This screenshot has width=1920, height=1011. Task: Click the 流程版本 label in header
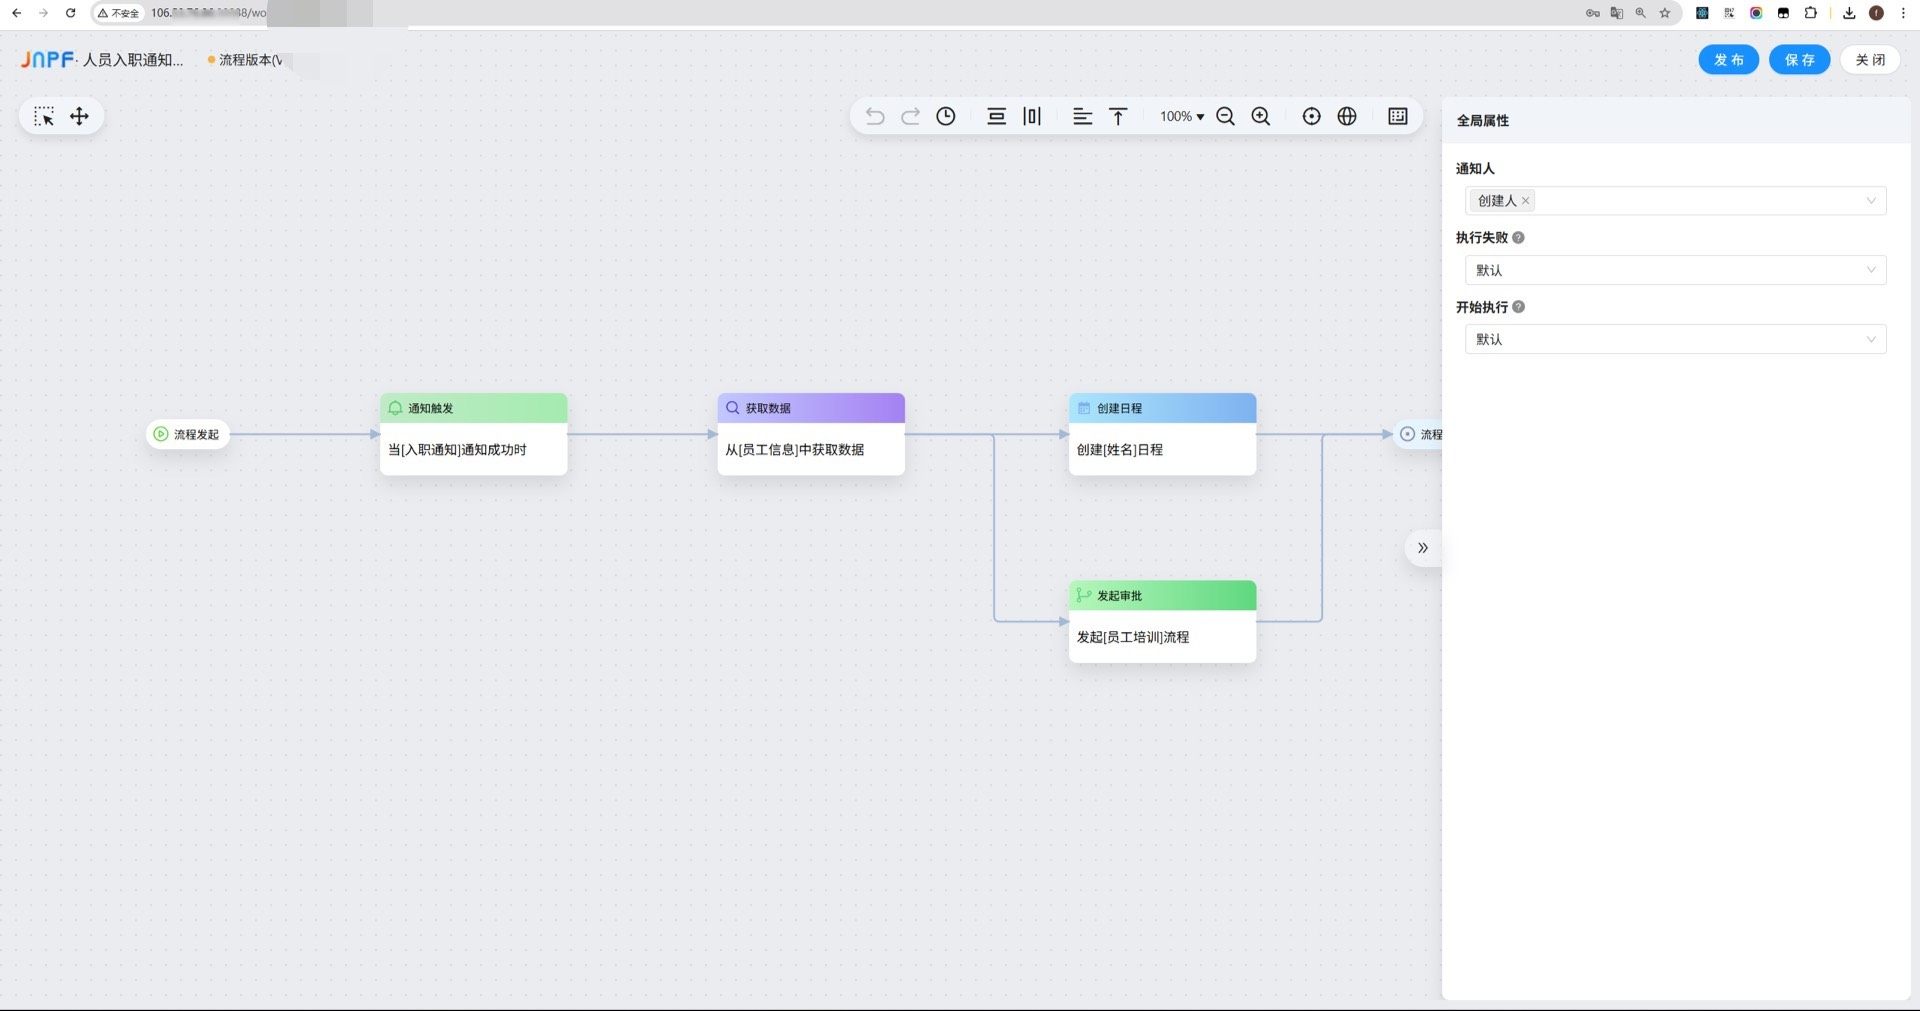247,60
